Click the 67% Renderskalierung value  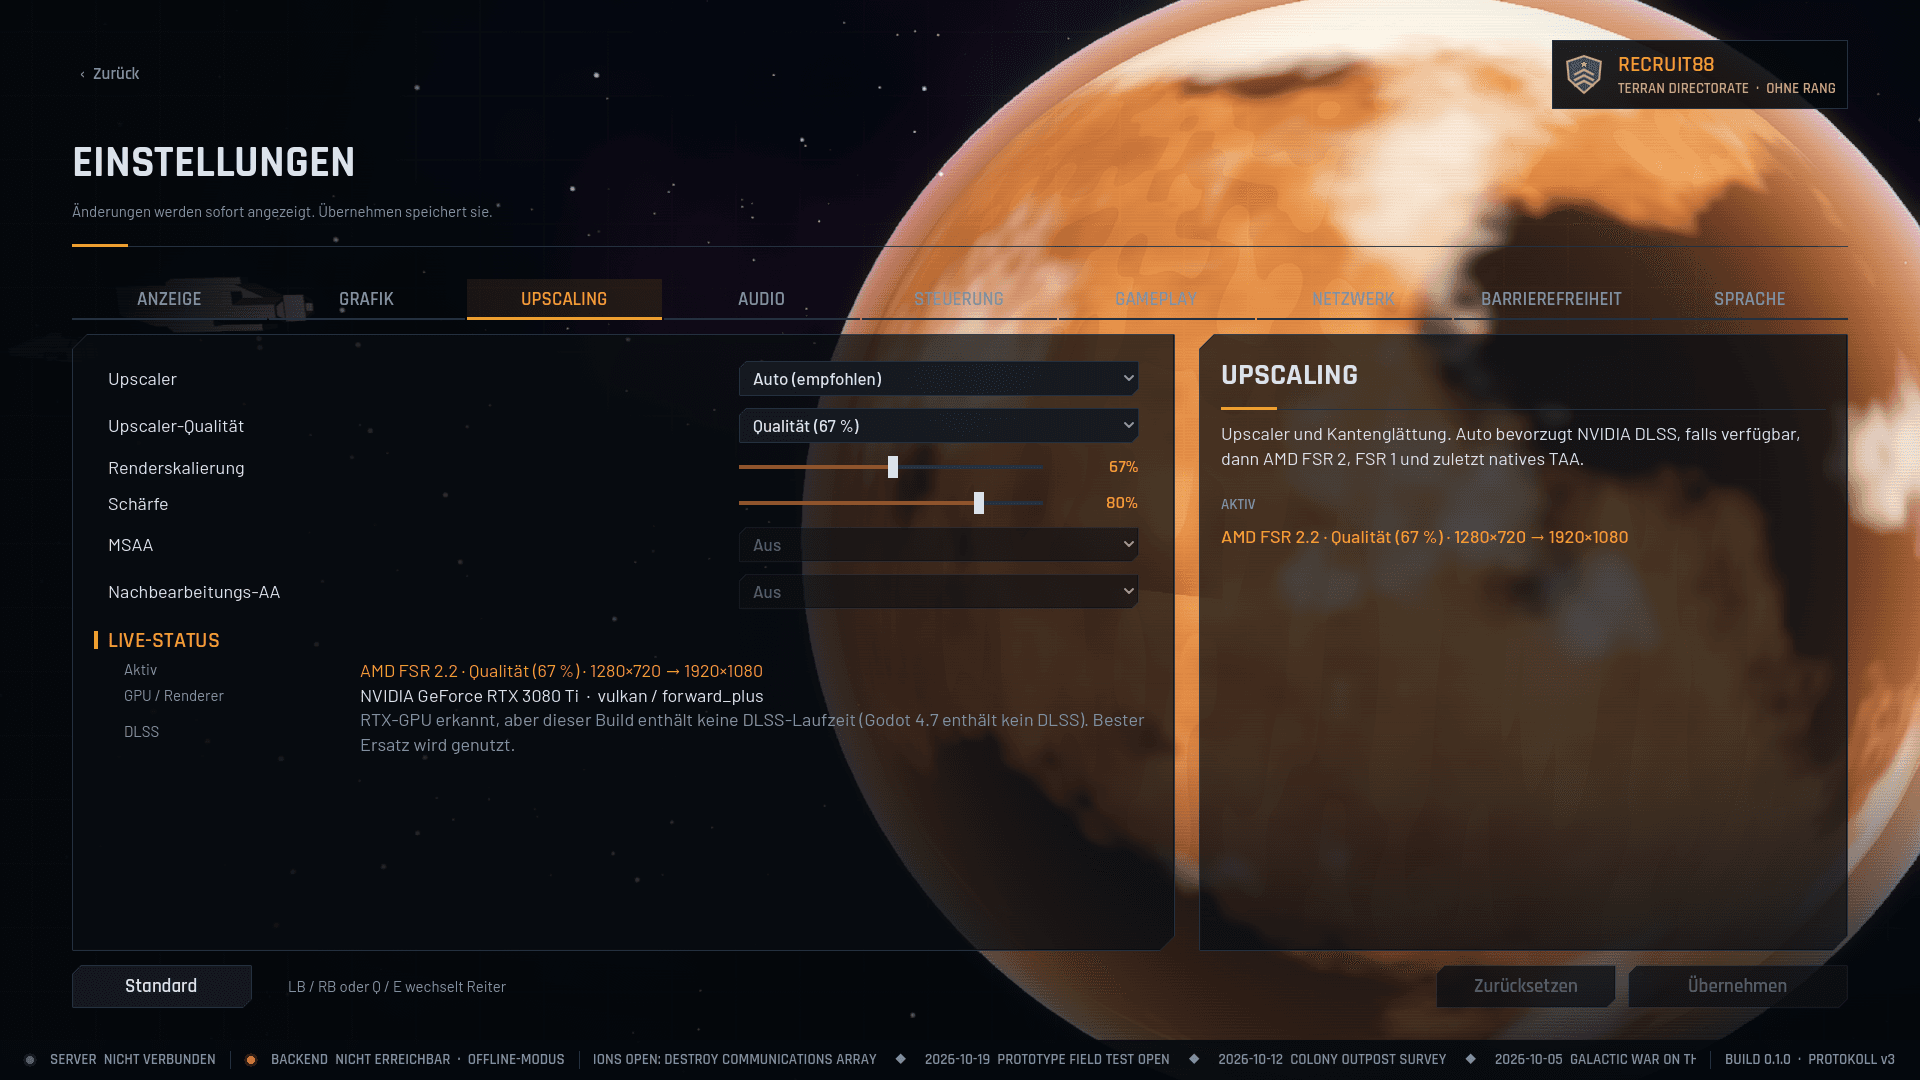click(x=1123, y=467)
